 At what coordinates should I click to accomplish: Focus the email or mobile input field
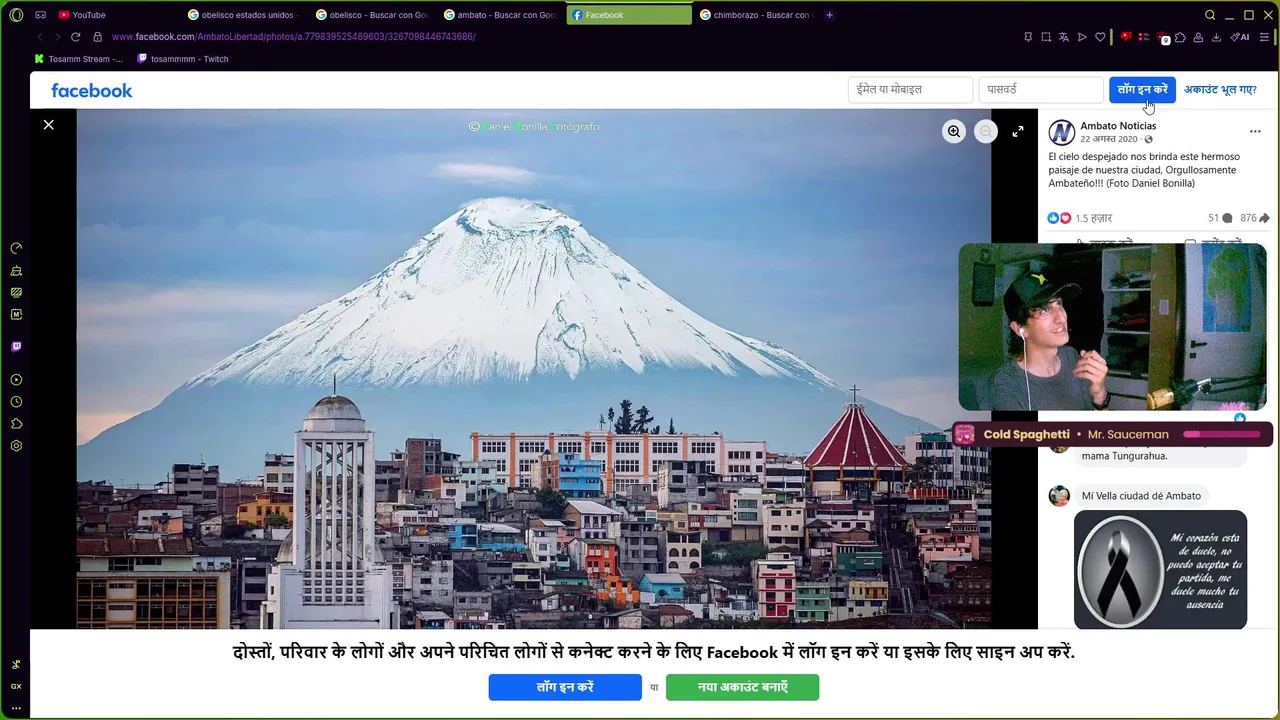click(910, 90)
